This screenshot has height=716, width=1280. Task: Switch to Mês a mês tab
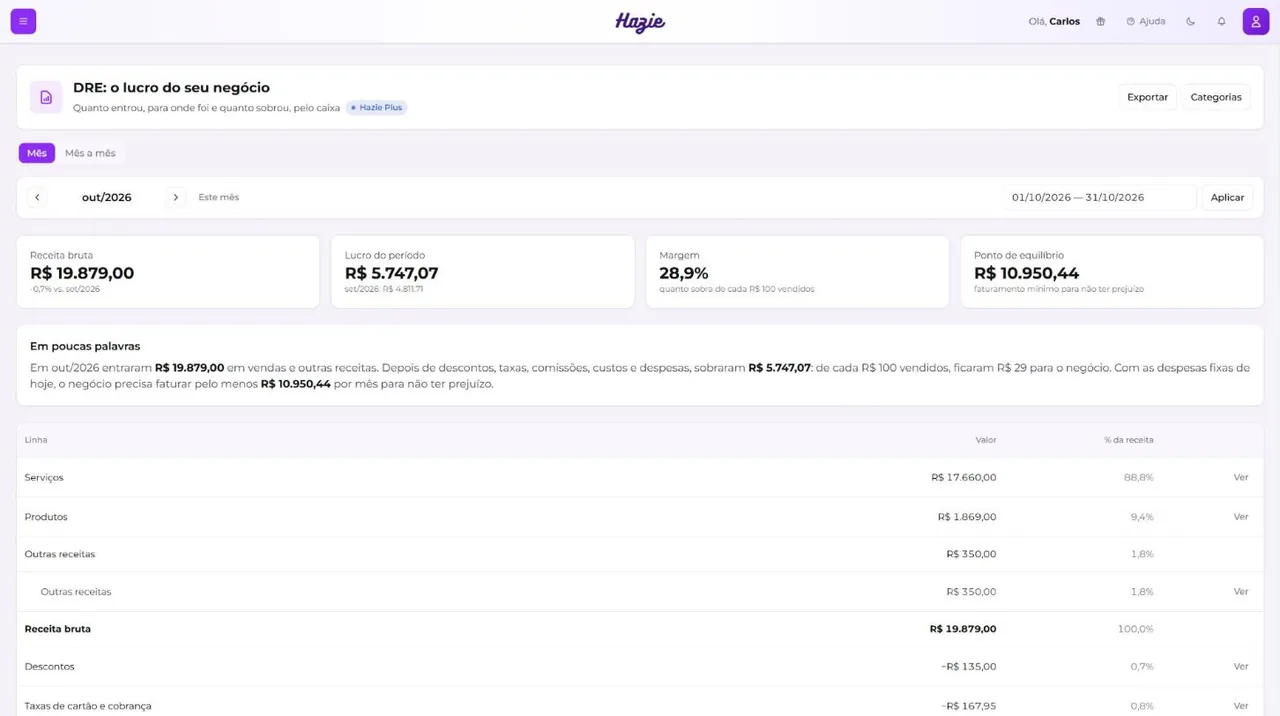click(90, 153)
